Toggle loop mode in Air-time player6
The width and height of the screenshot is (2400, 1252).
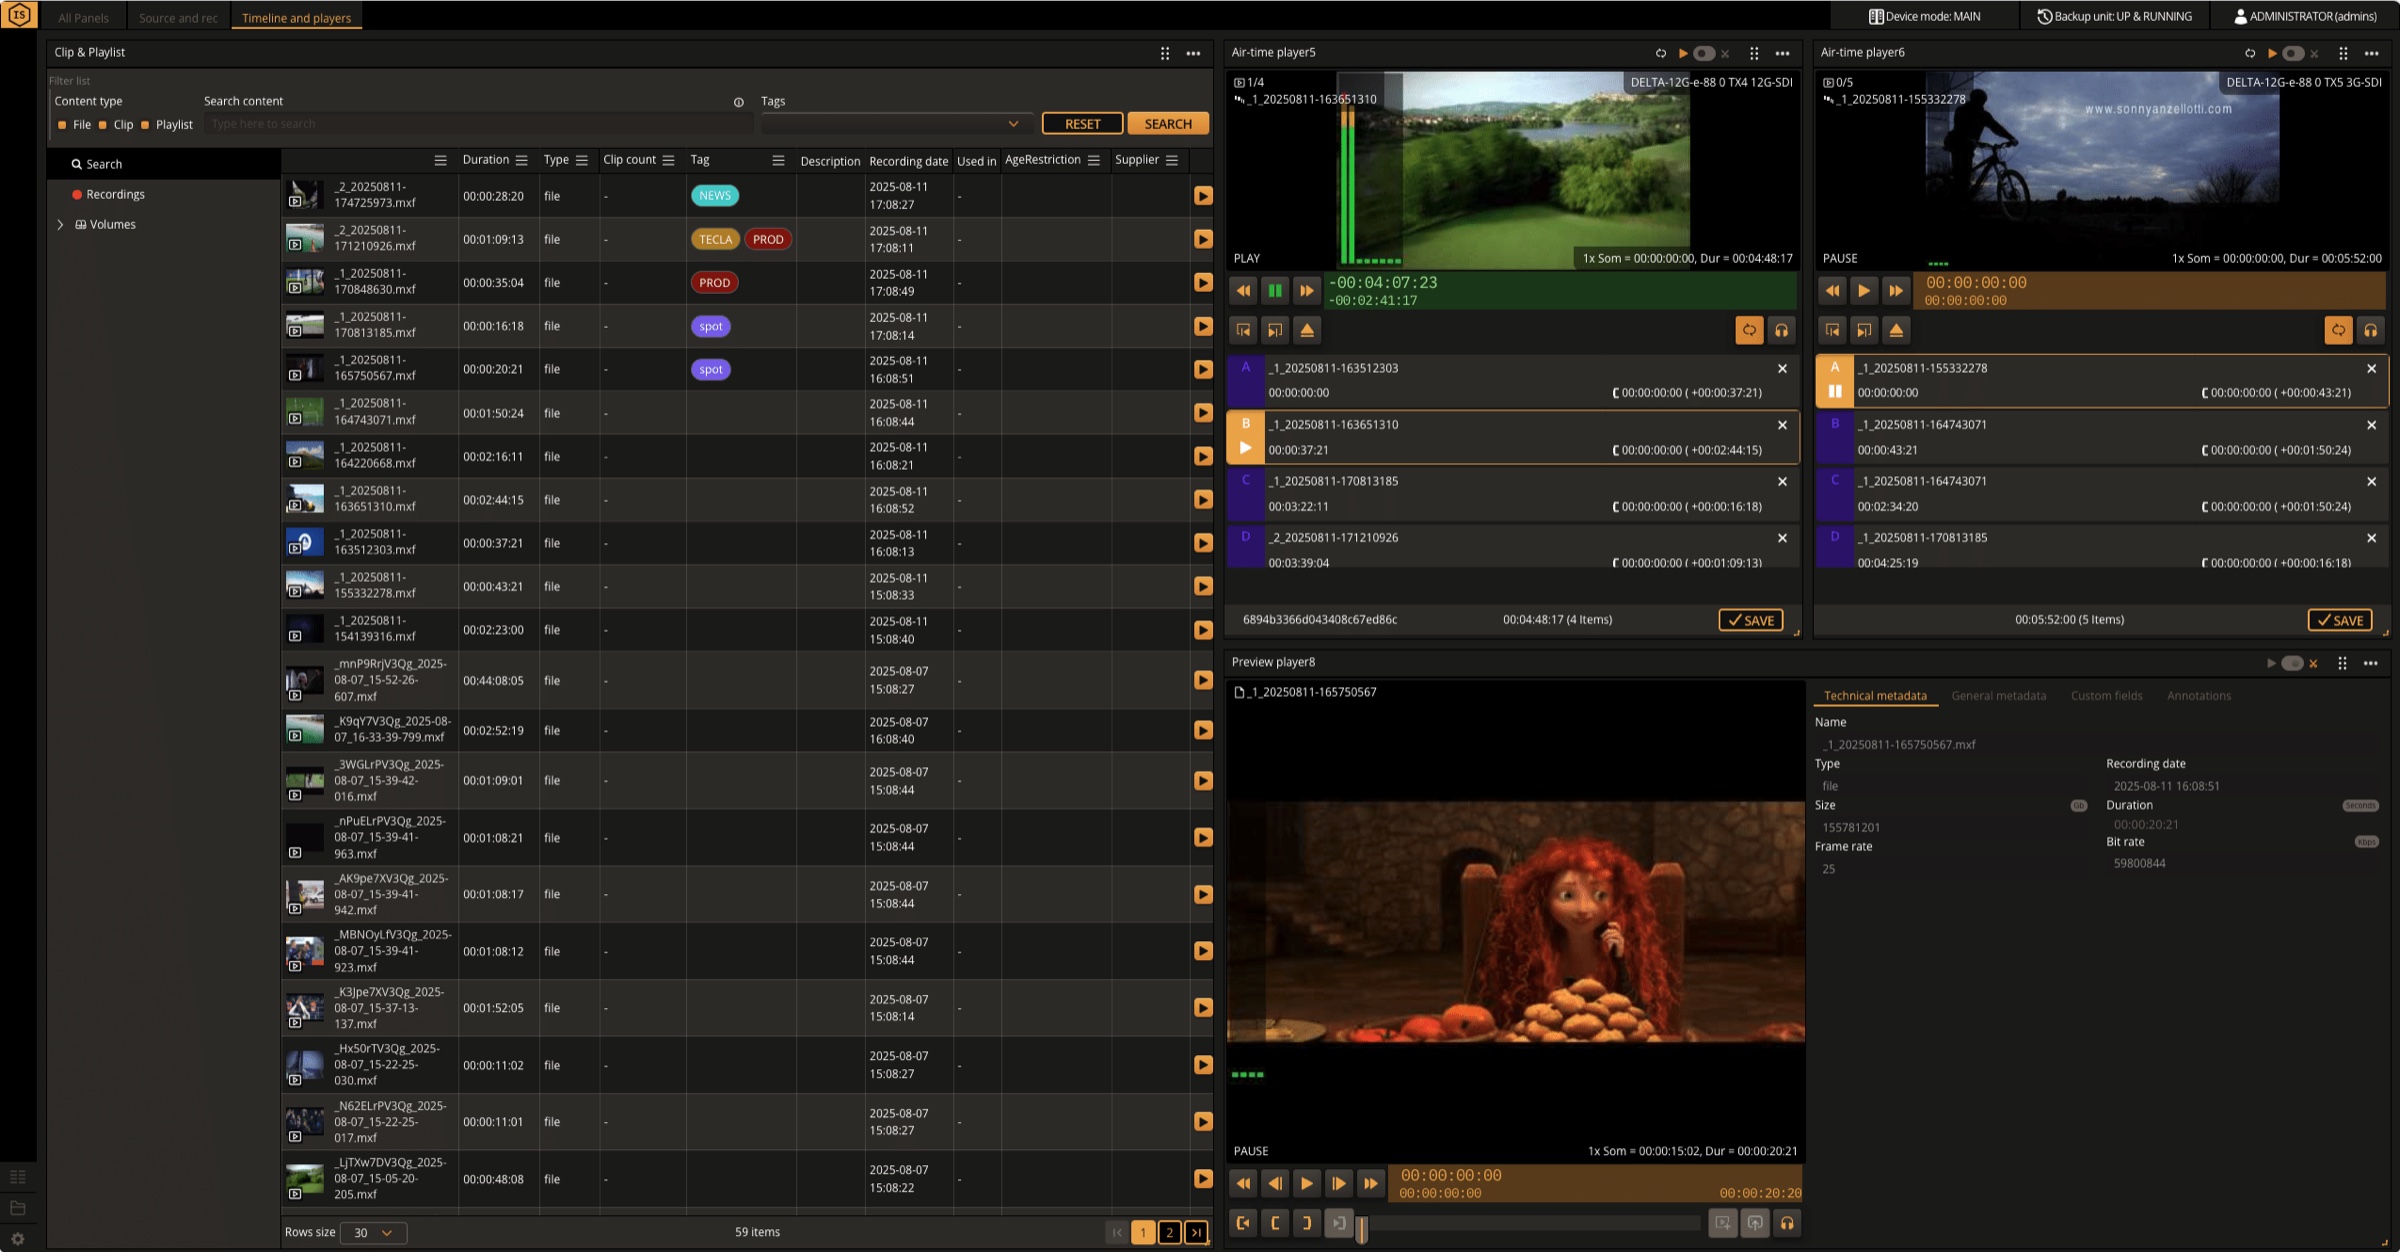2338,330
